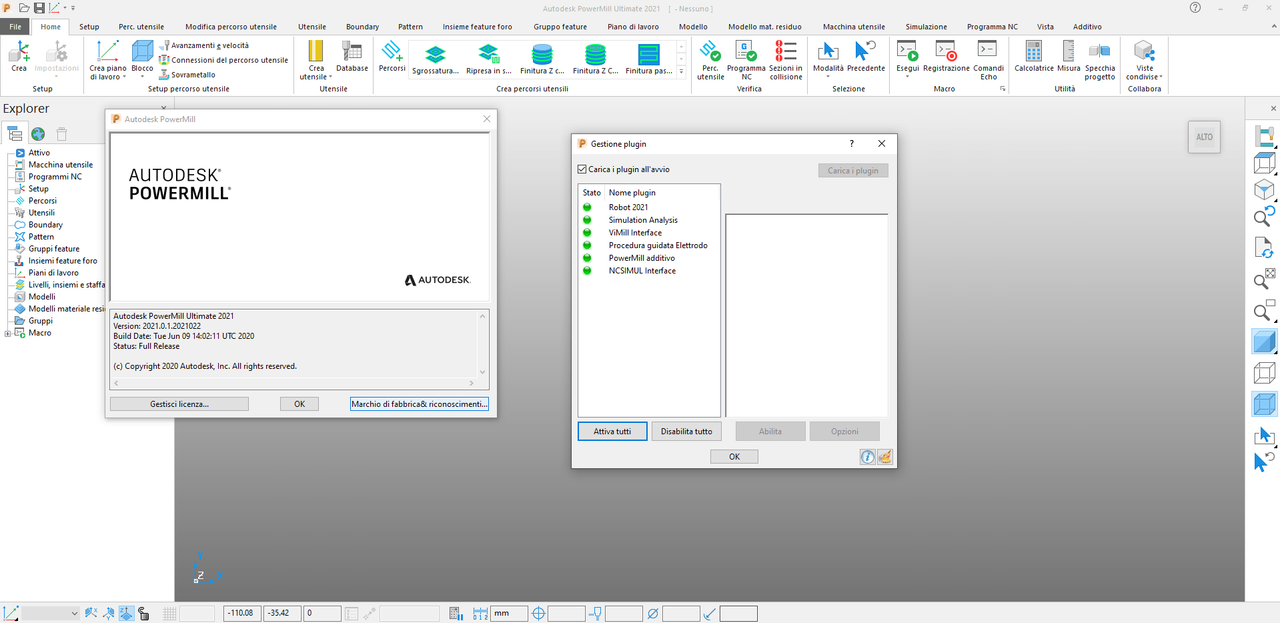1280x623 pixels.
Task: Toggle the Robot 2021 plugin status light
Action: tap(588, 207)
